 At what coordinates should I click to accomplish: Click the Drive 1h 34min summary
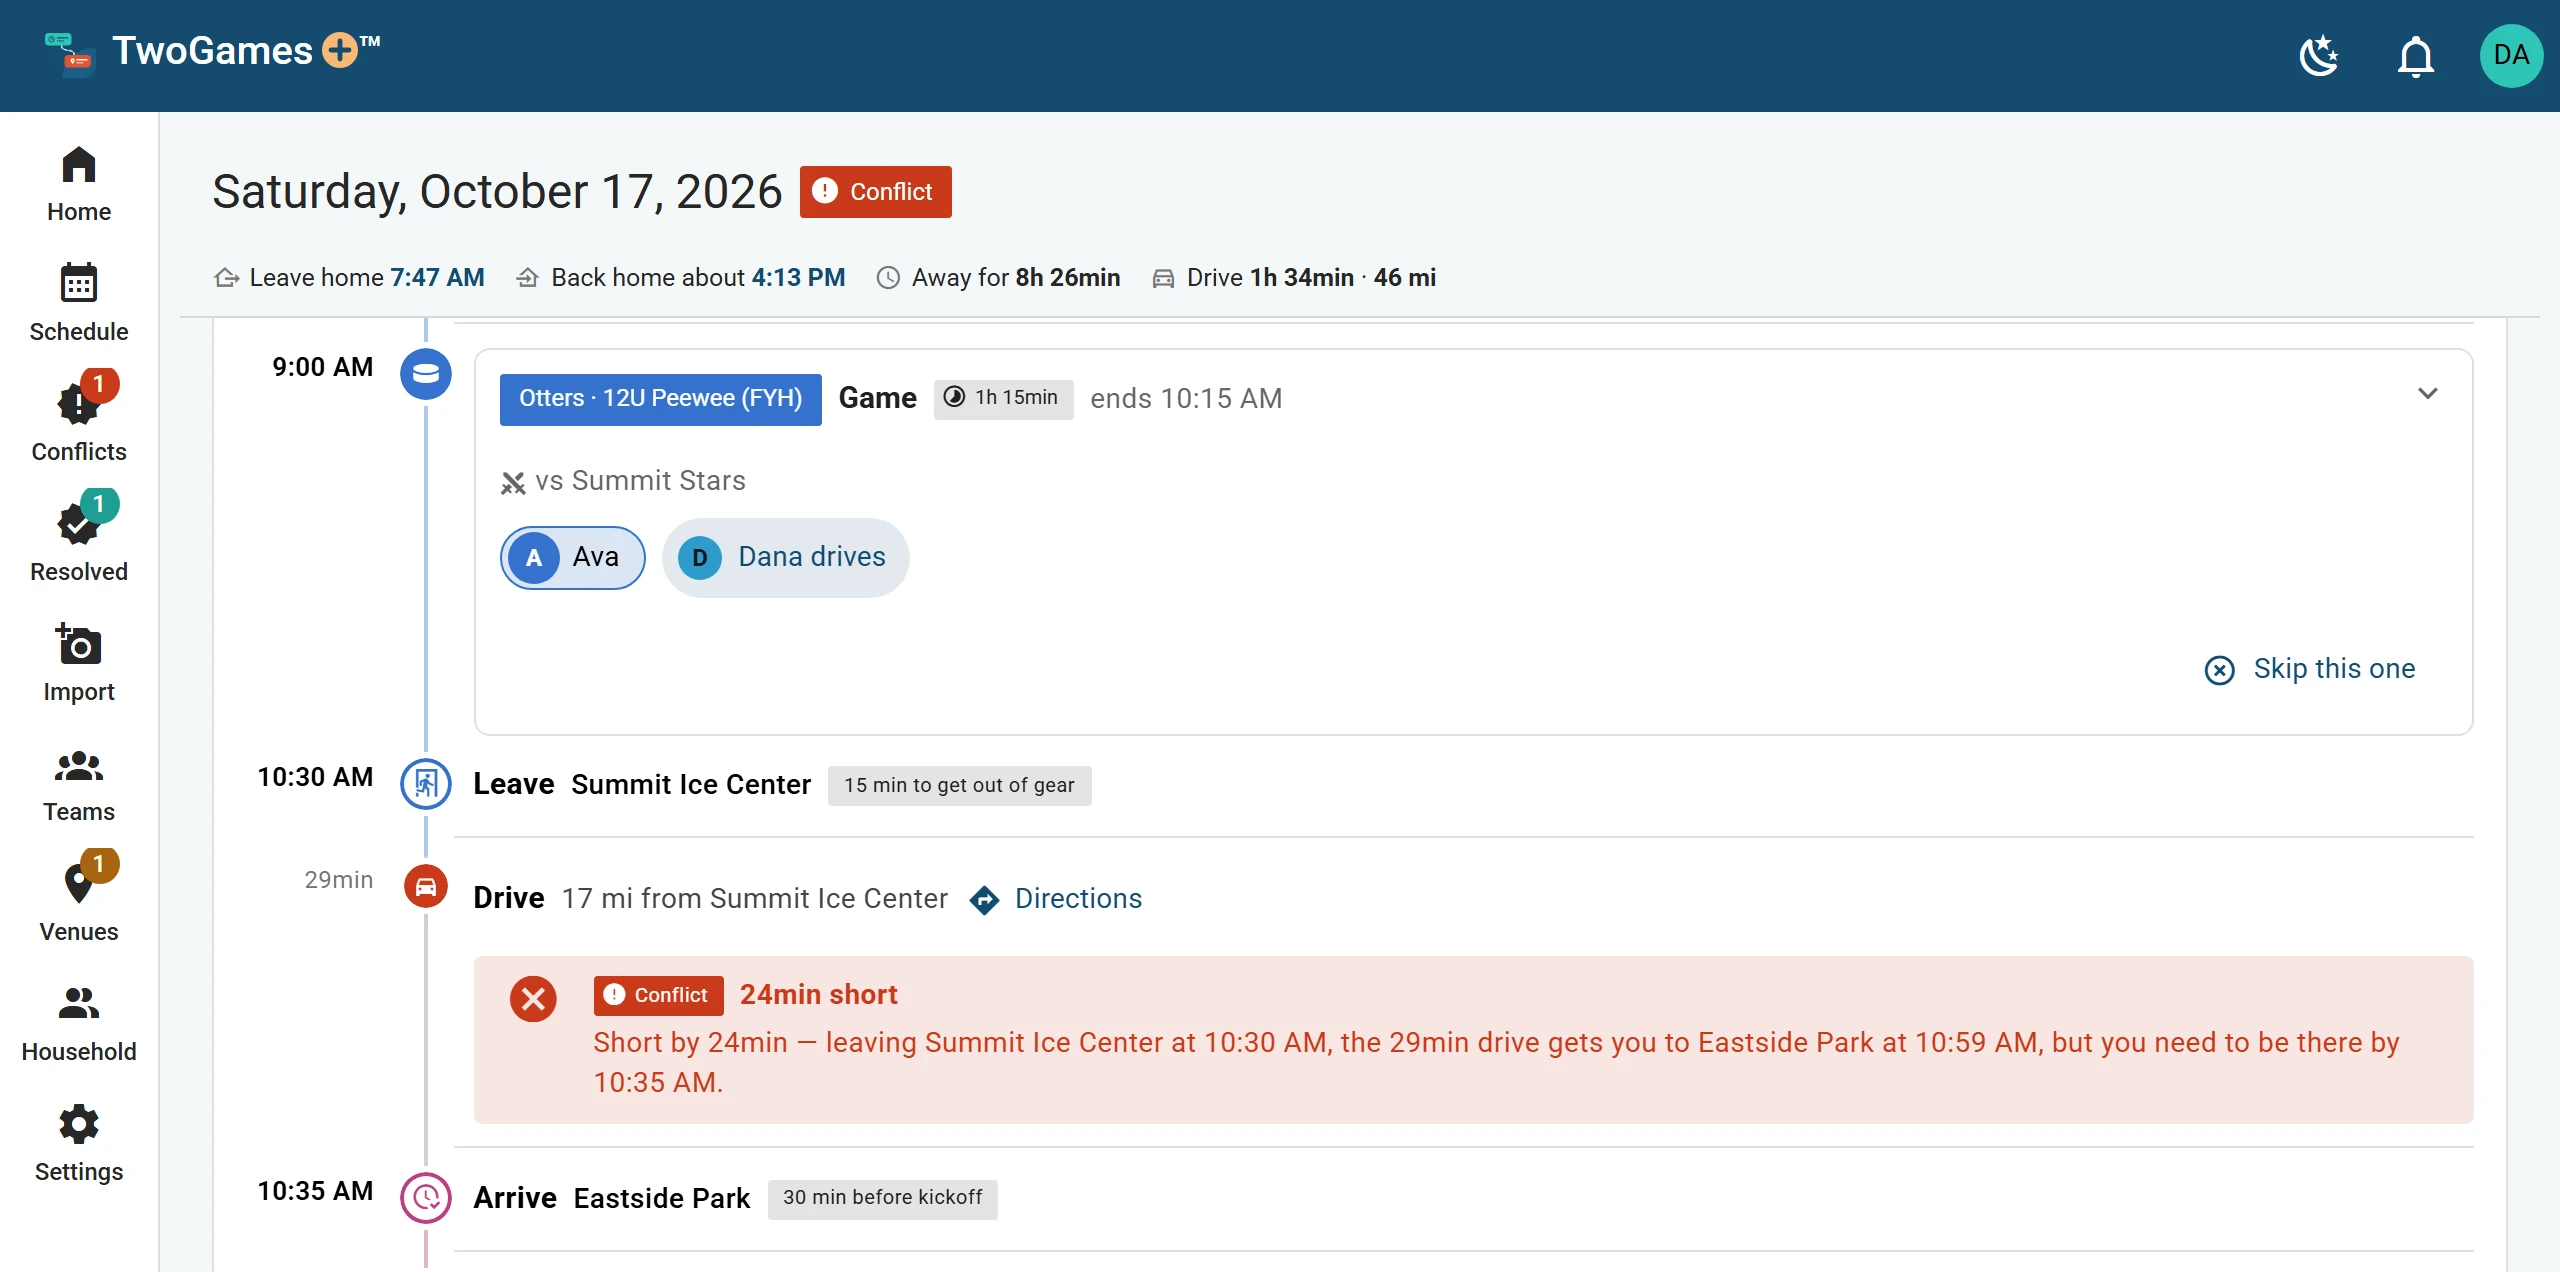click(x=1294, y=278)
